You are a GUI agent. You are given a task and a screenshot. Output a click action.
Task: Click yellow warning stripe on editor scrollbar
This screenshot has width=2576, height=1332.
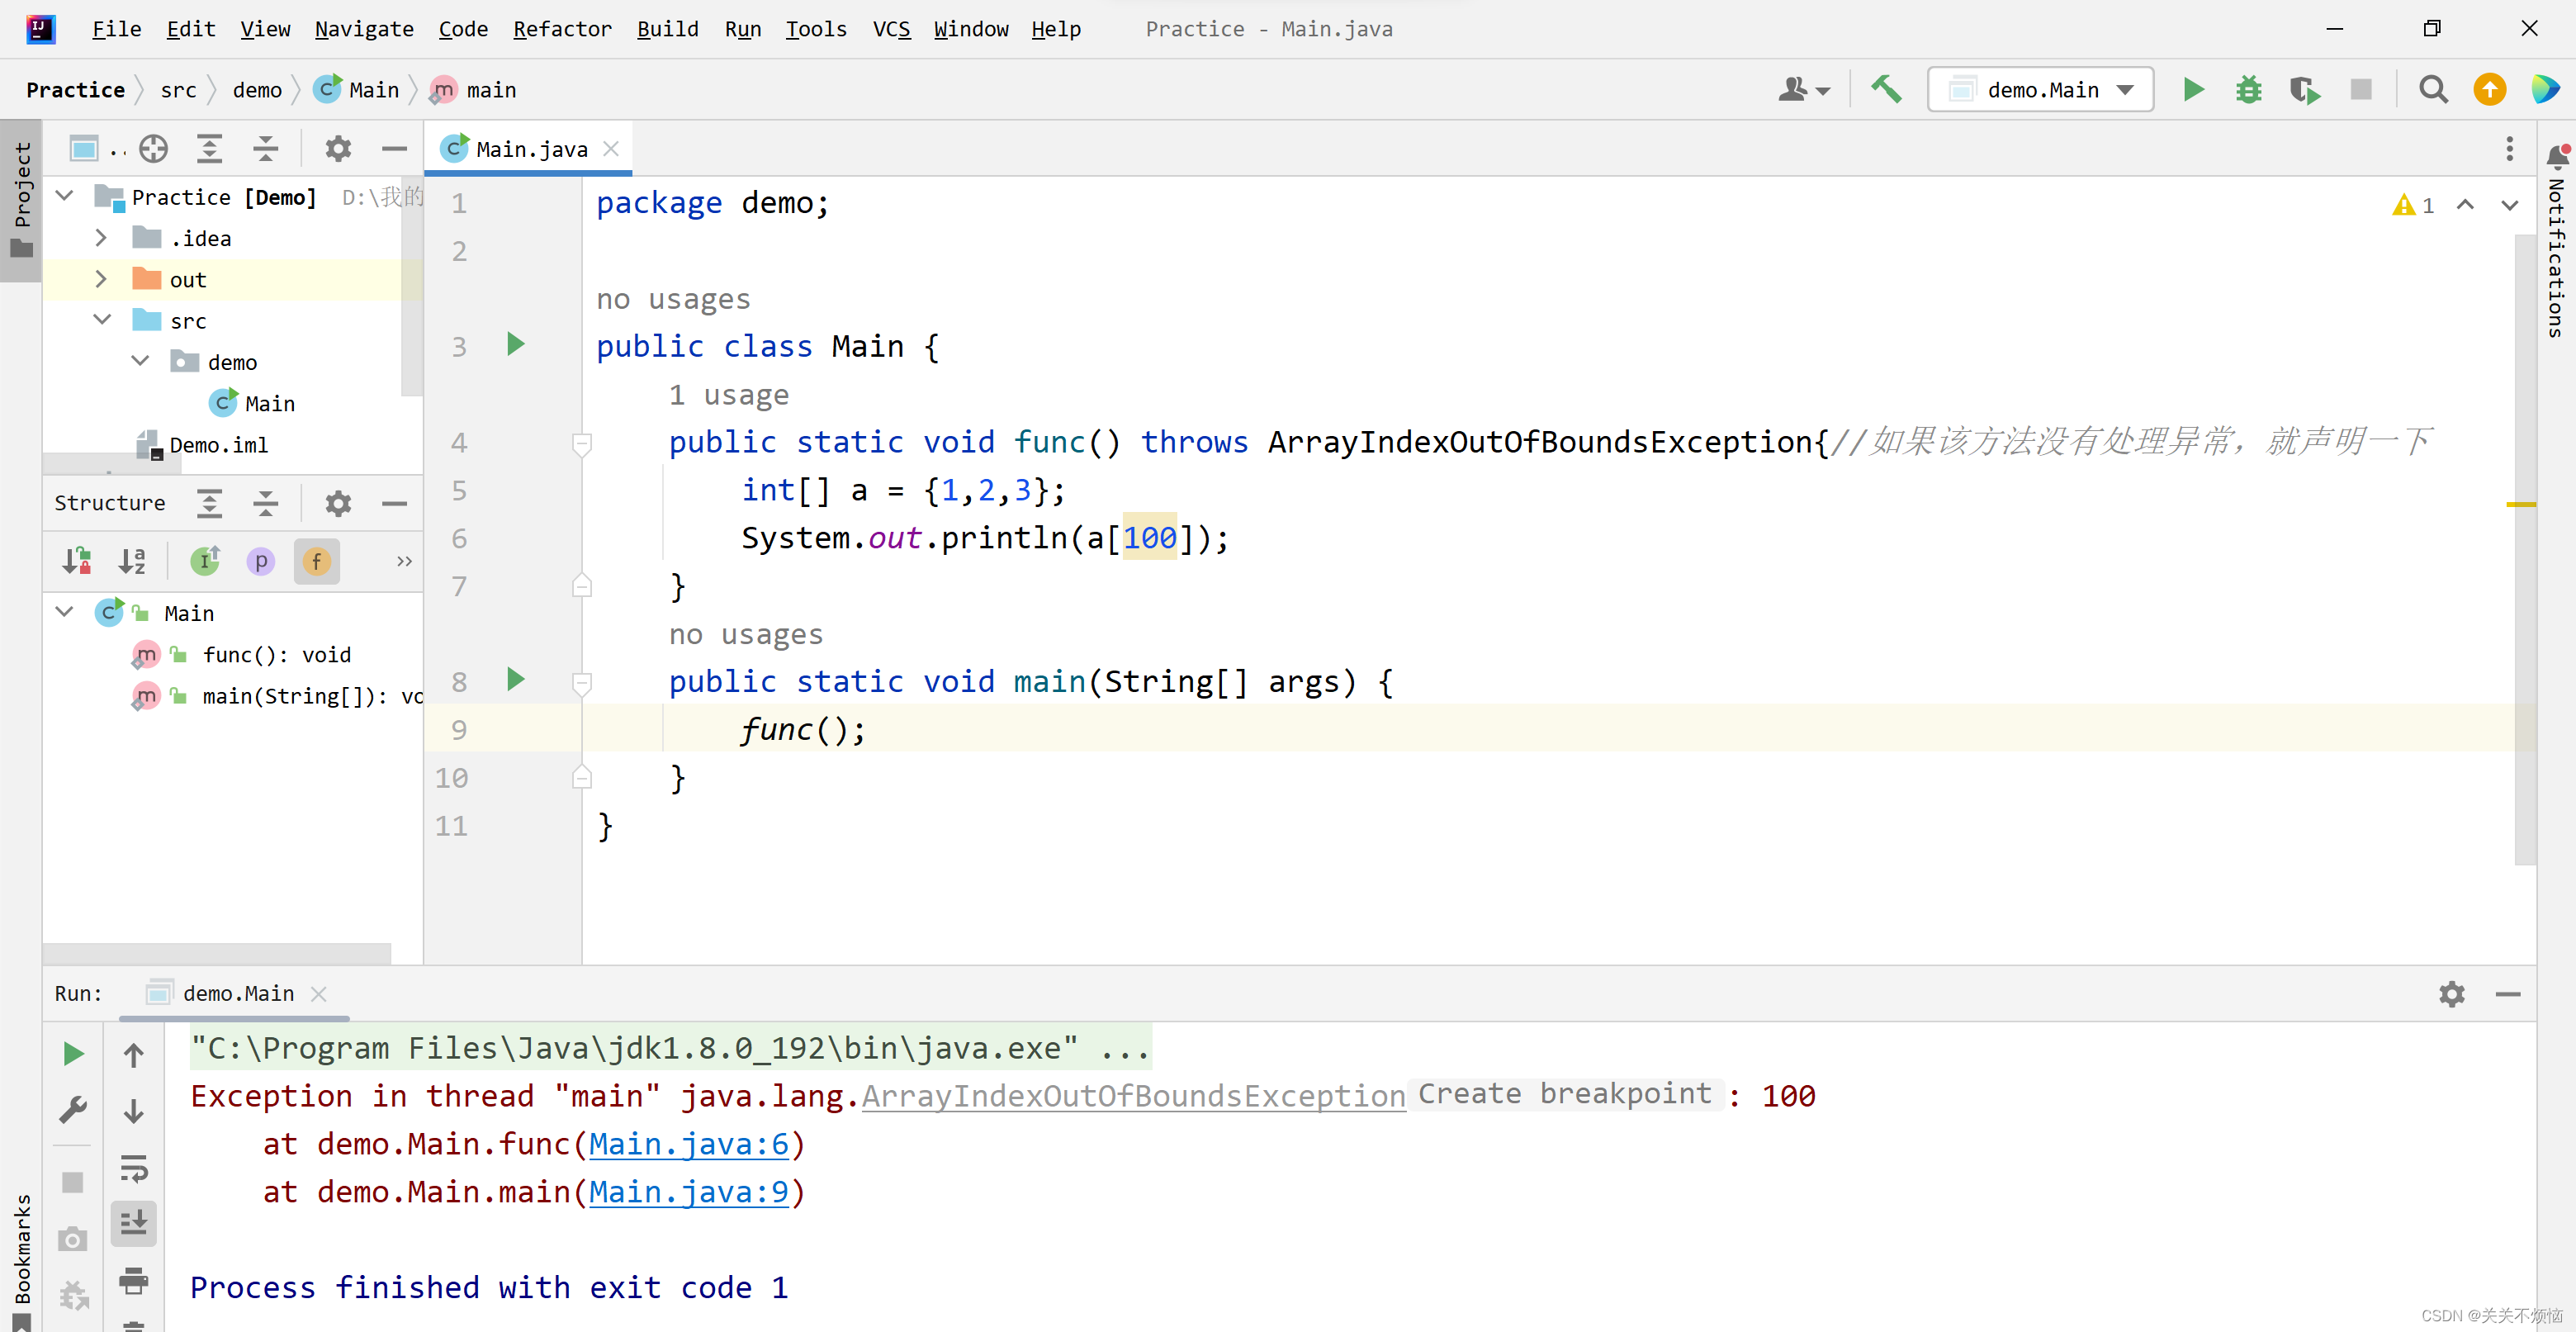coord(2520,504)
